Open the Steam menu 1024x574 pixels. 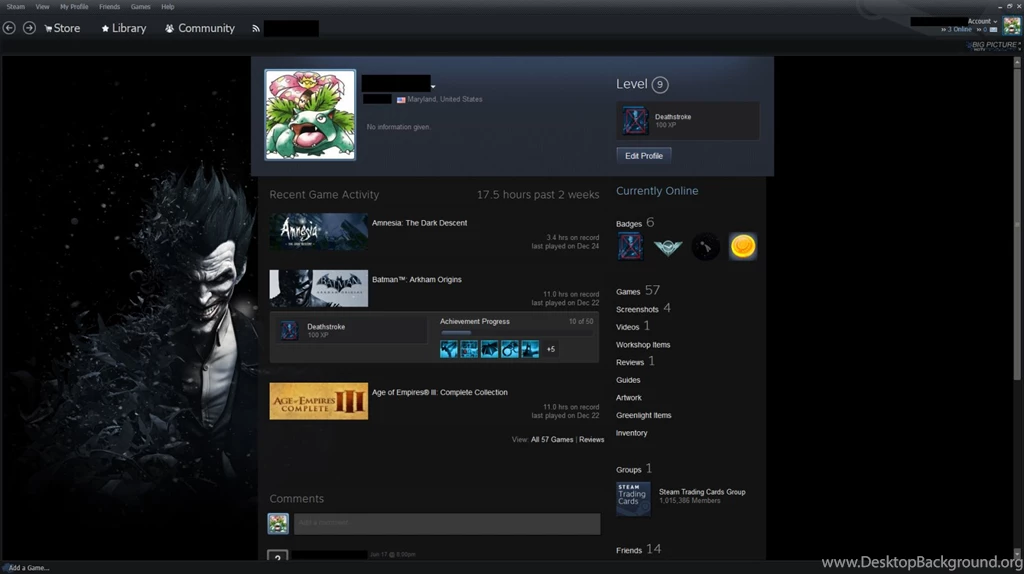coord(16,7)
